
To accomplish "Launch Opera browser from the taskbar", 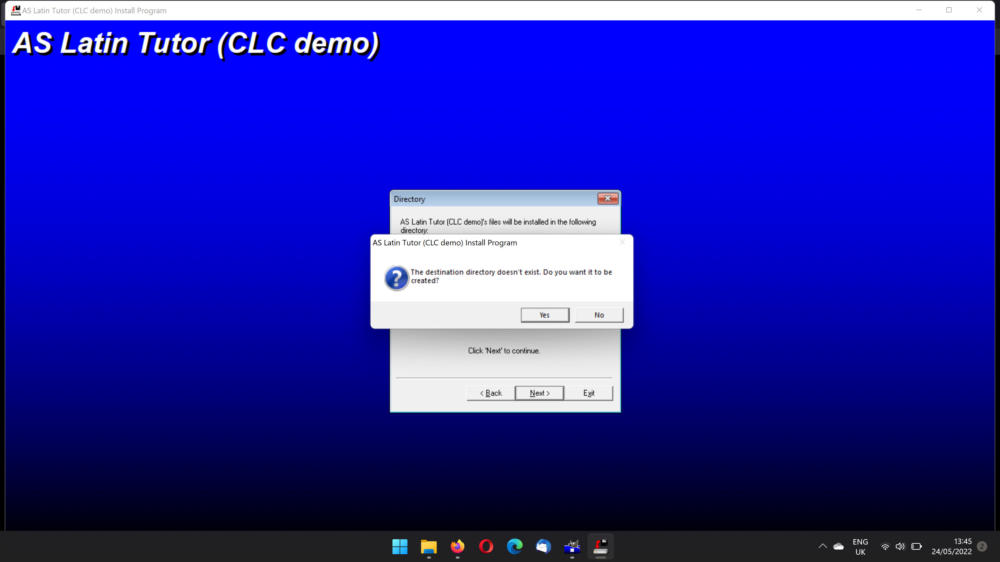I will (x=486, y=546).
